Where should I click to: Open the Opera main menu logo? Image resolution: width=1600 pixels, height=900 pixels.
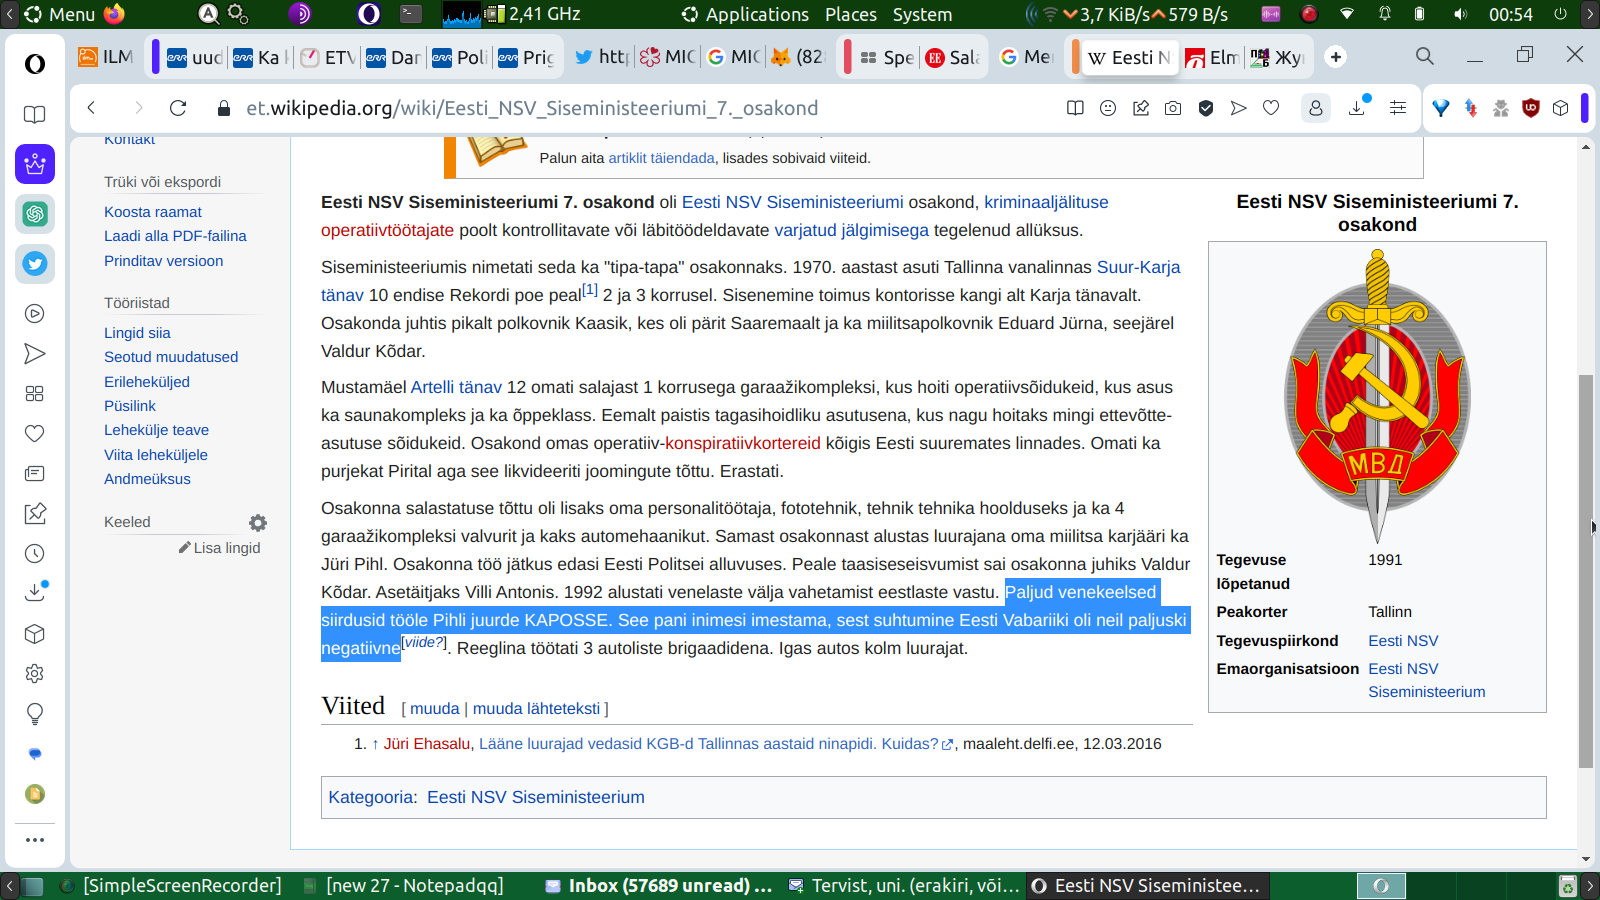[35, 64]
